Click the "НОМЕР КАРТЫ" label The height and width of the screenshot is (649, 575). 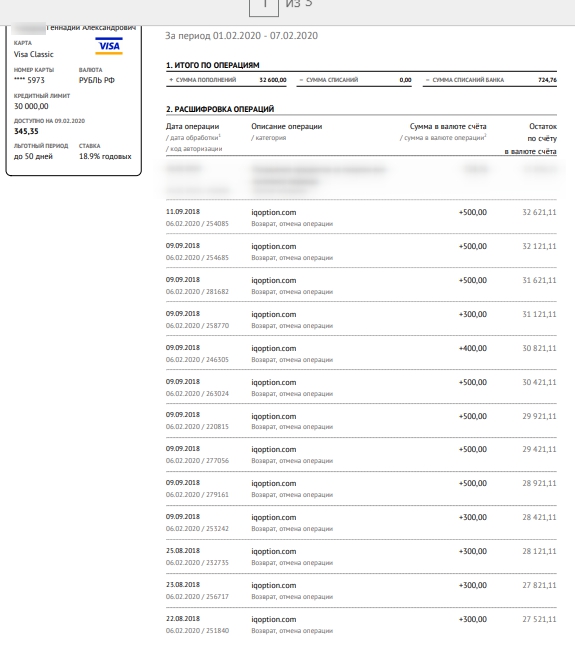pyautogui.click(x=34, y=70)
